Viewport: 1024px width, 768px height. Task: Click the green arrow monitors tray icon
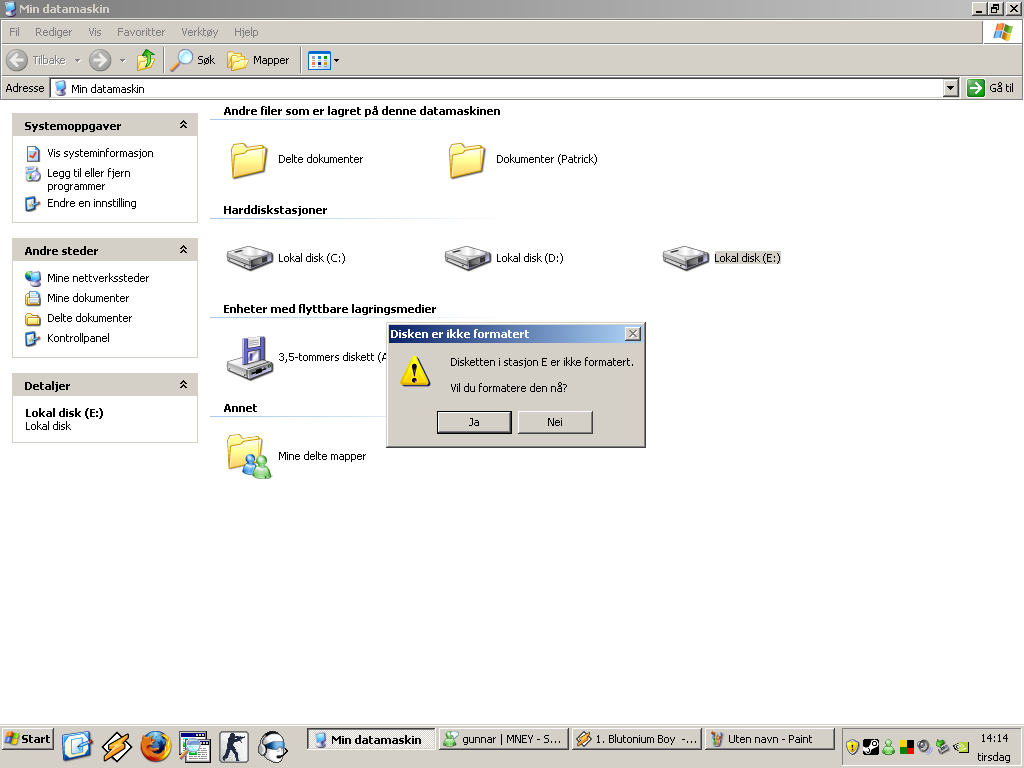click(942, 746)
